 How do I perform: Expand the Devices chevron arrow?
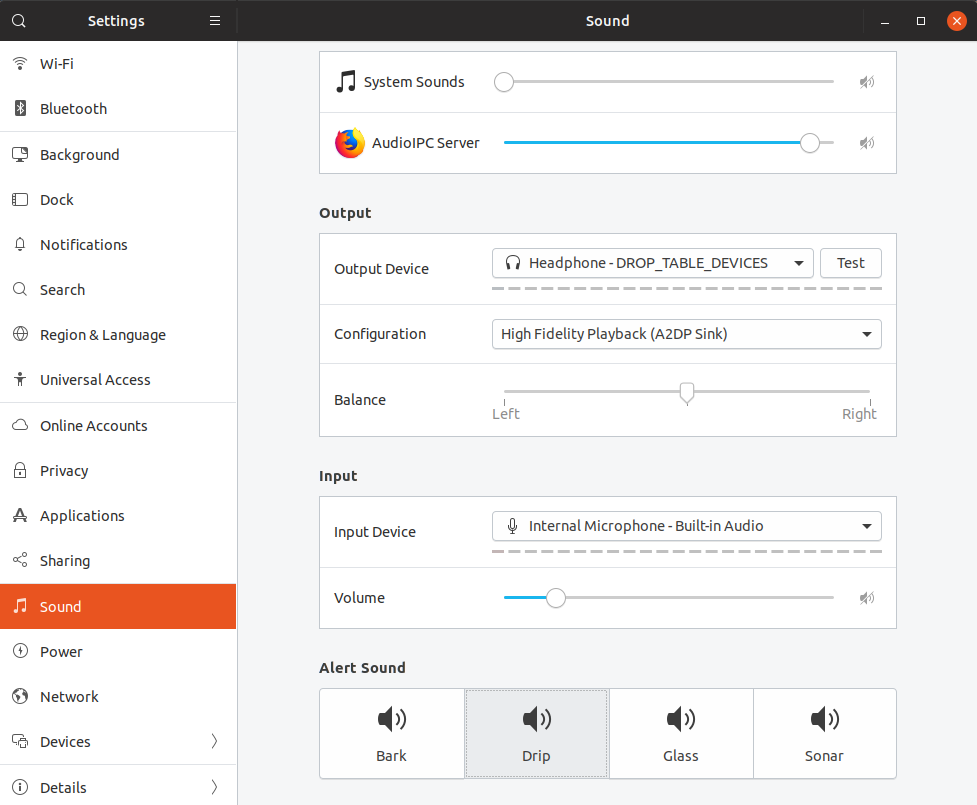(214, 741)
